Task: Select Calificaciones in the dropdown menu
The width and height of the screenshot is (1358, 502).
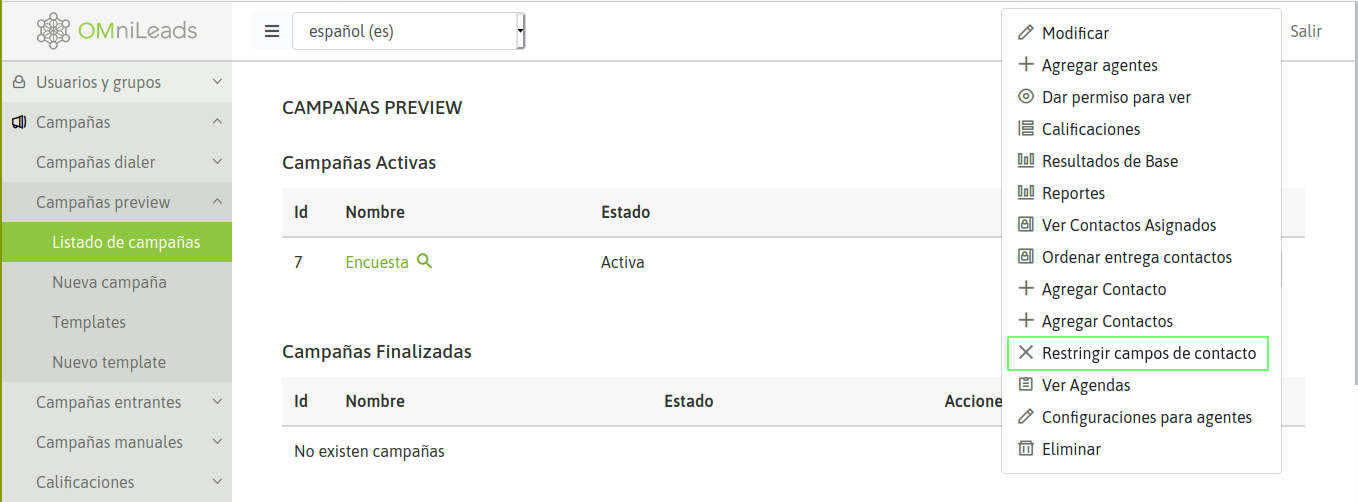Action: coord(1090,129)
